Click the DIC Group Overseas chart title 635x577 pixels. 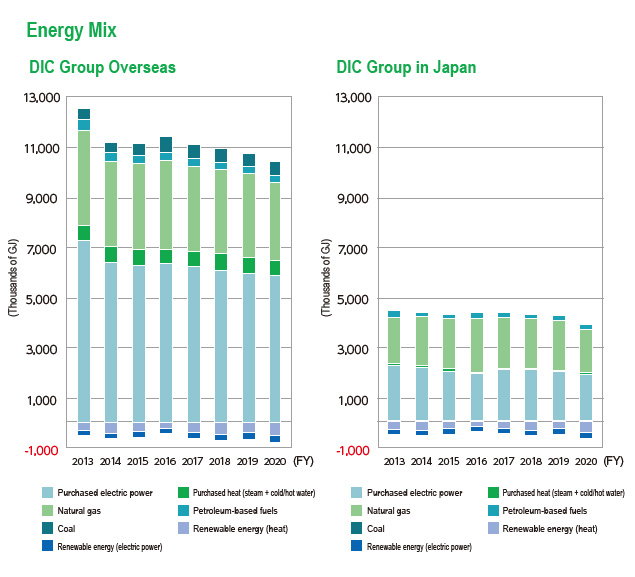pos(102,67)
